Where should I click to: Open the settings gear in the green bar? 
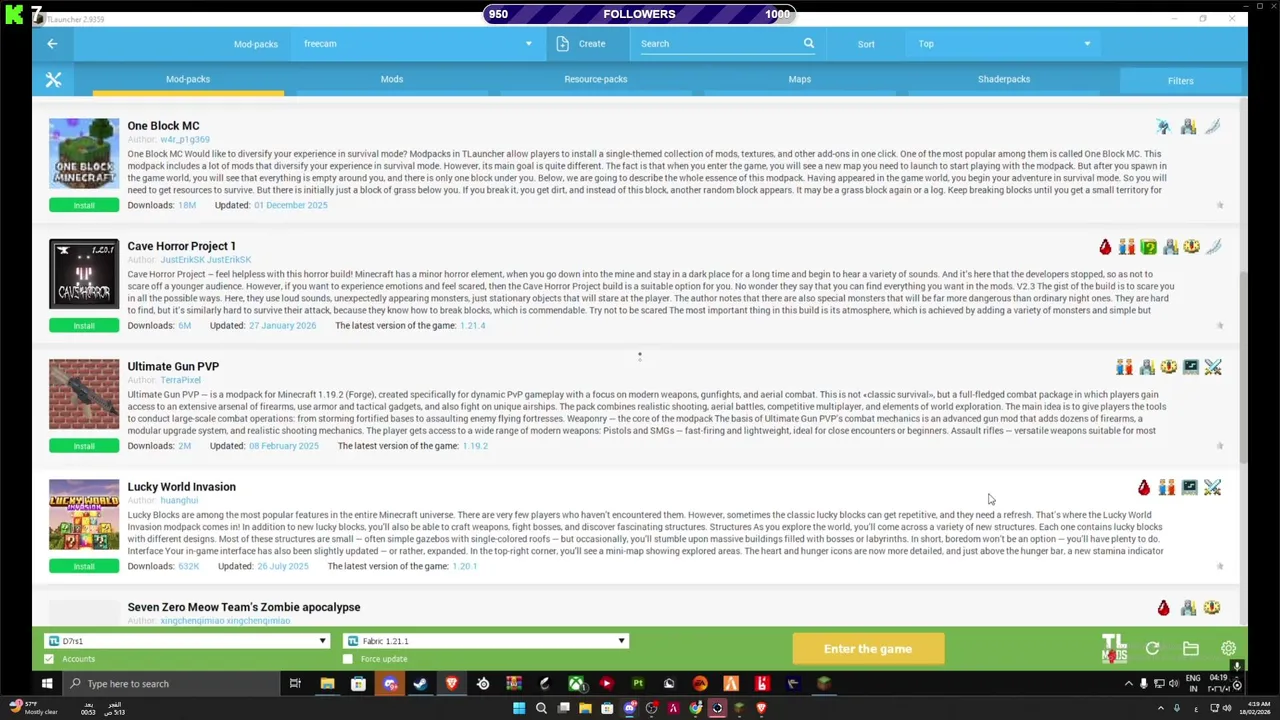tap(1228, 649)
